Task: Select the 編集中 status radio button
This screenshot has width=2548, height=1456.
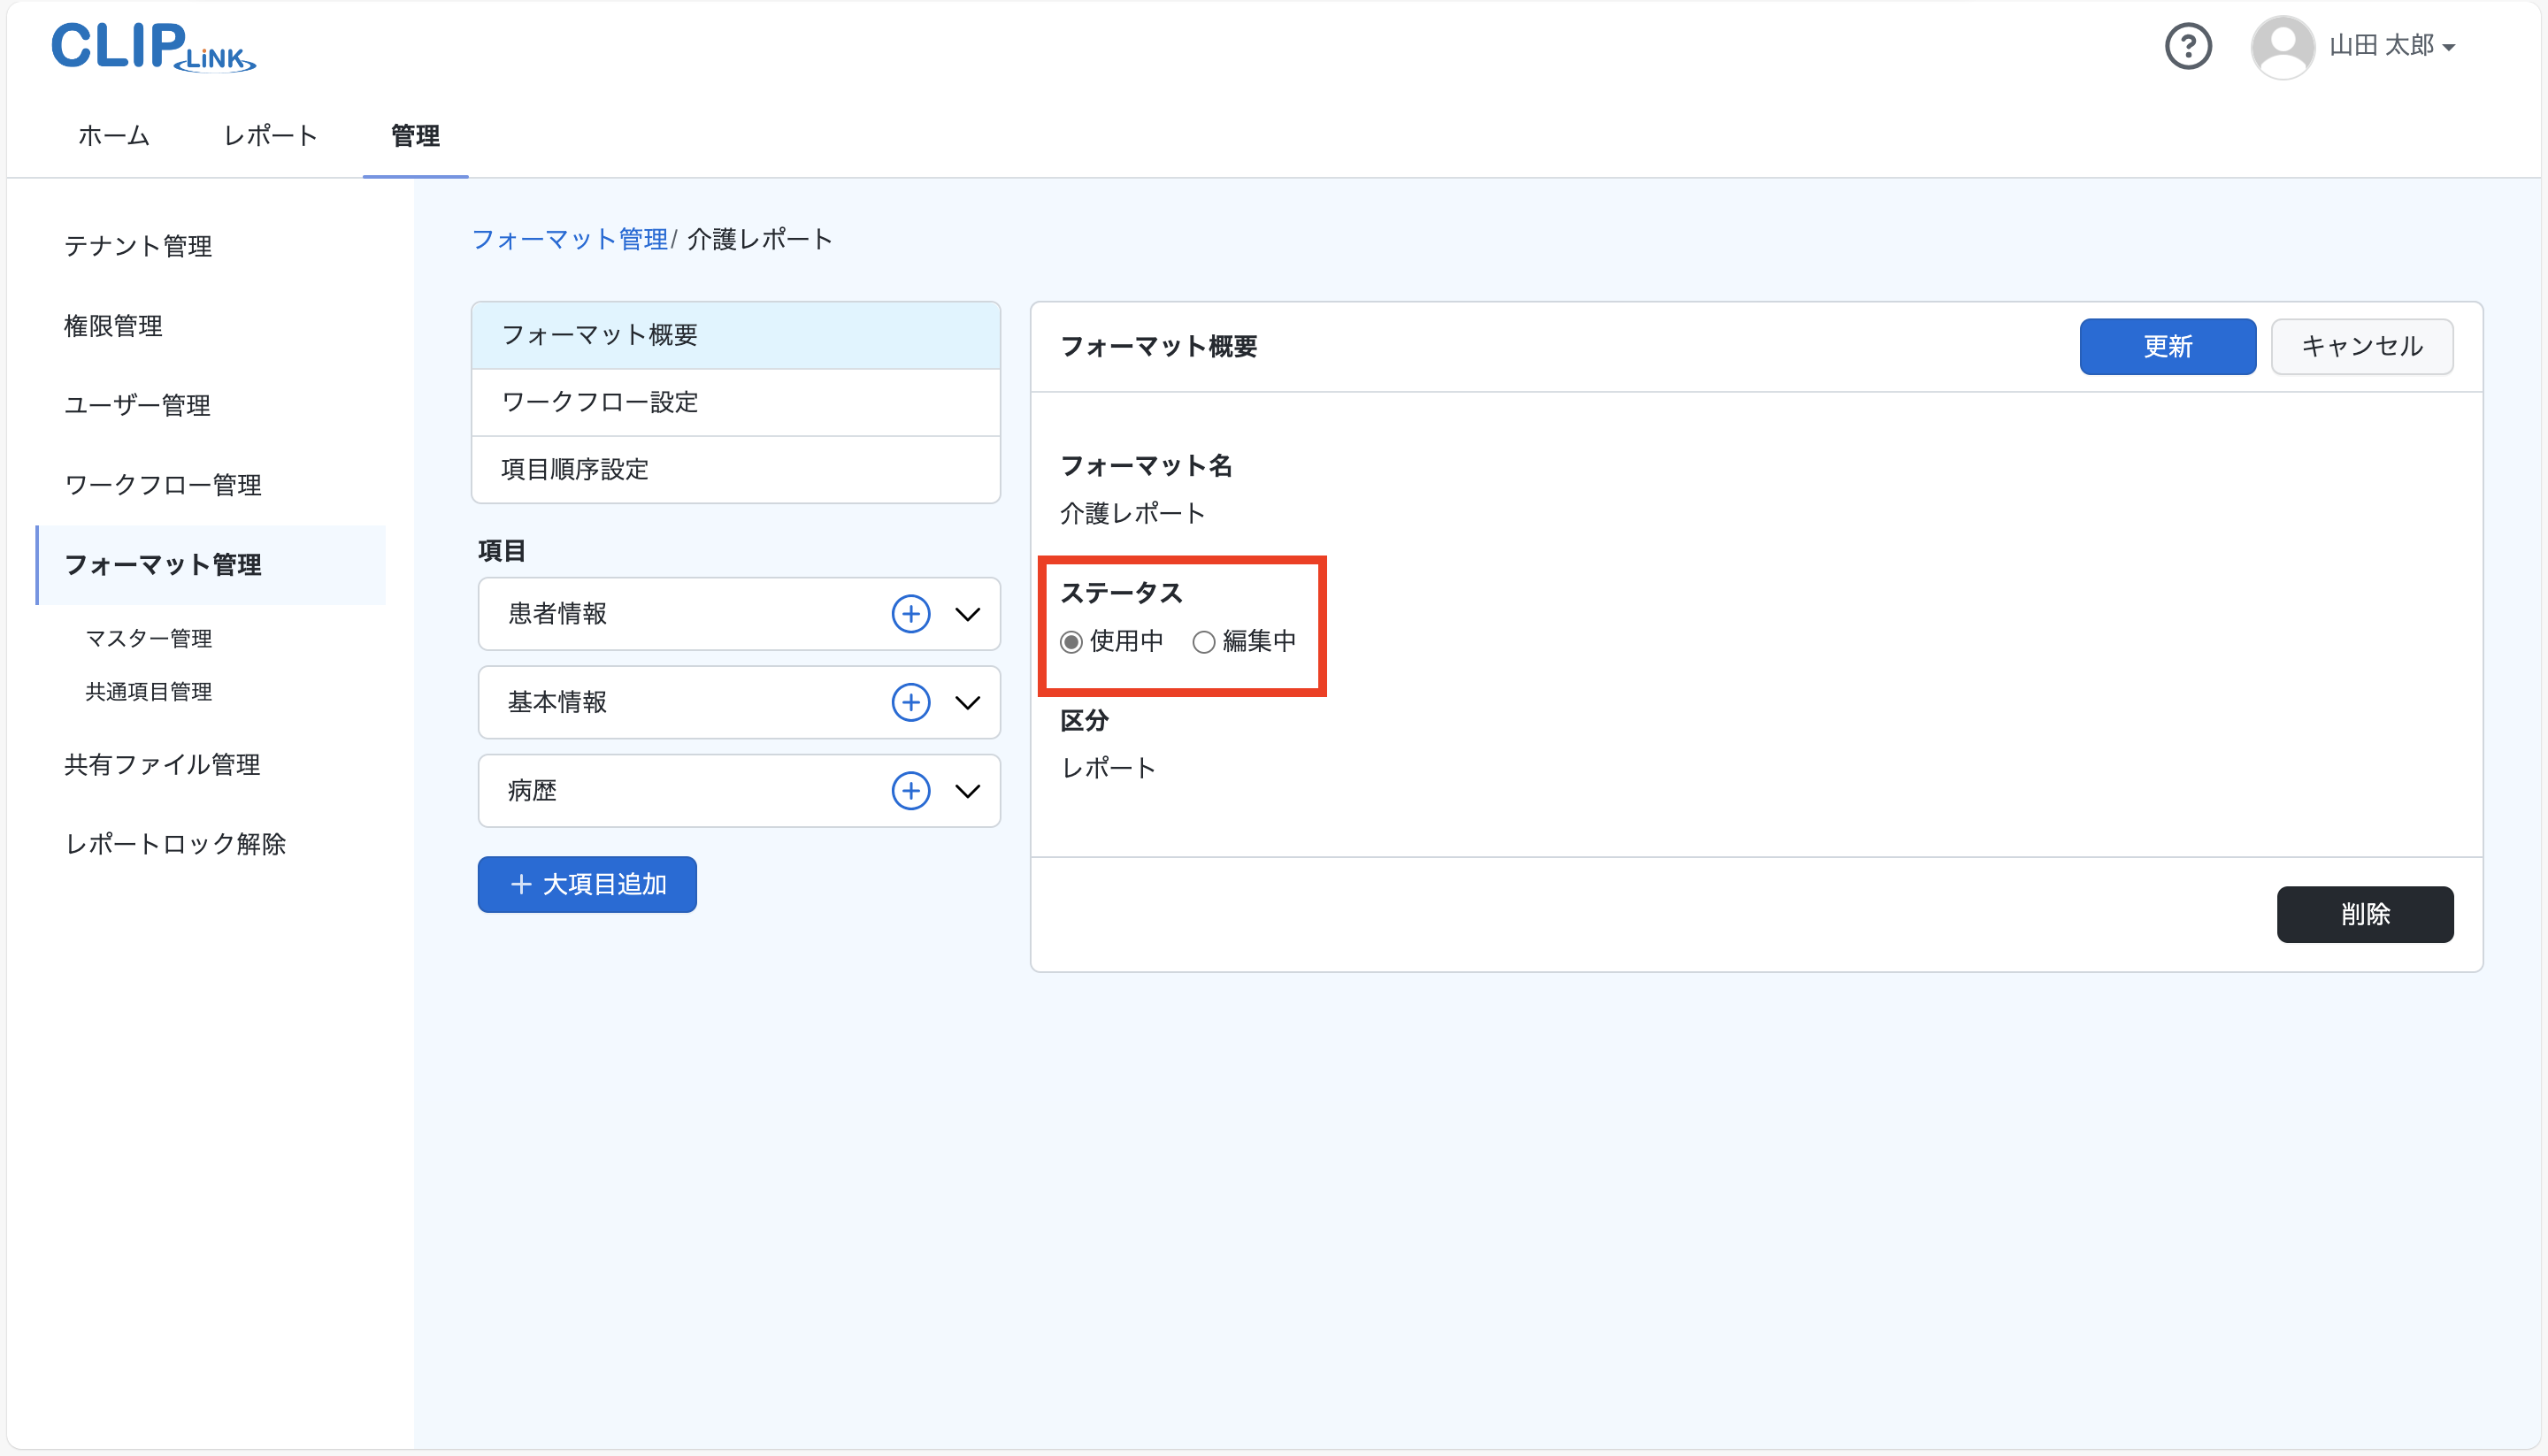Action: coord(1203,642)
